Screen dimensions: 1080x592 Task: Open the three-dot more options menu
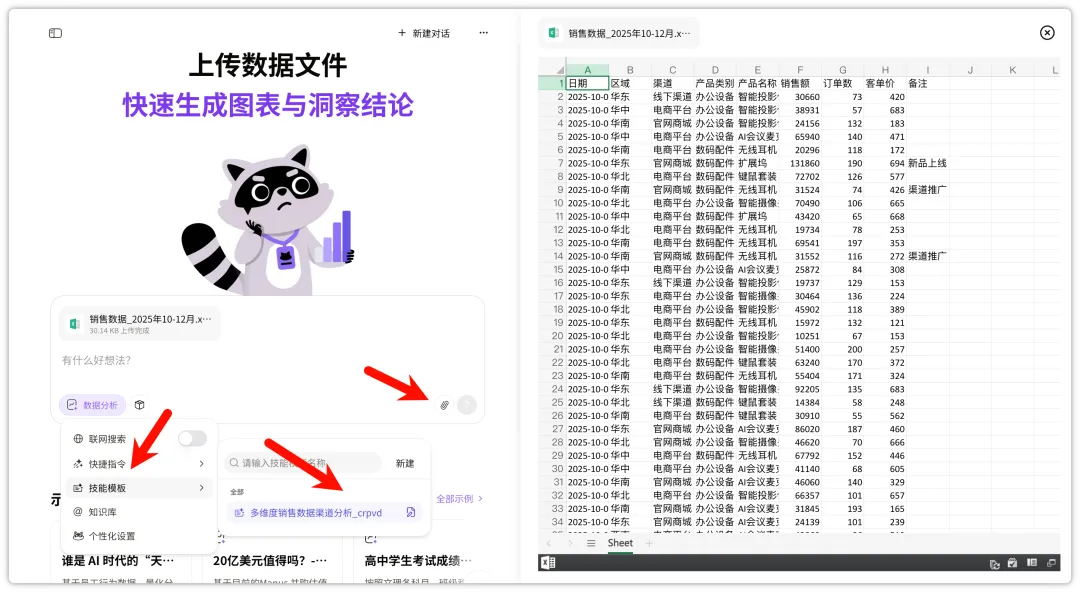click(x=484, y=32)
